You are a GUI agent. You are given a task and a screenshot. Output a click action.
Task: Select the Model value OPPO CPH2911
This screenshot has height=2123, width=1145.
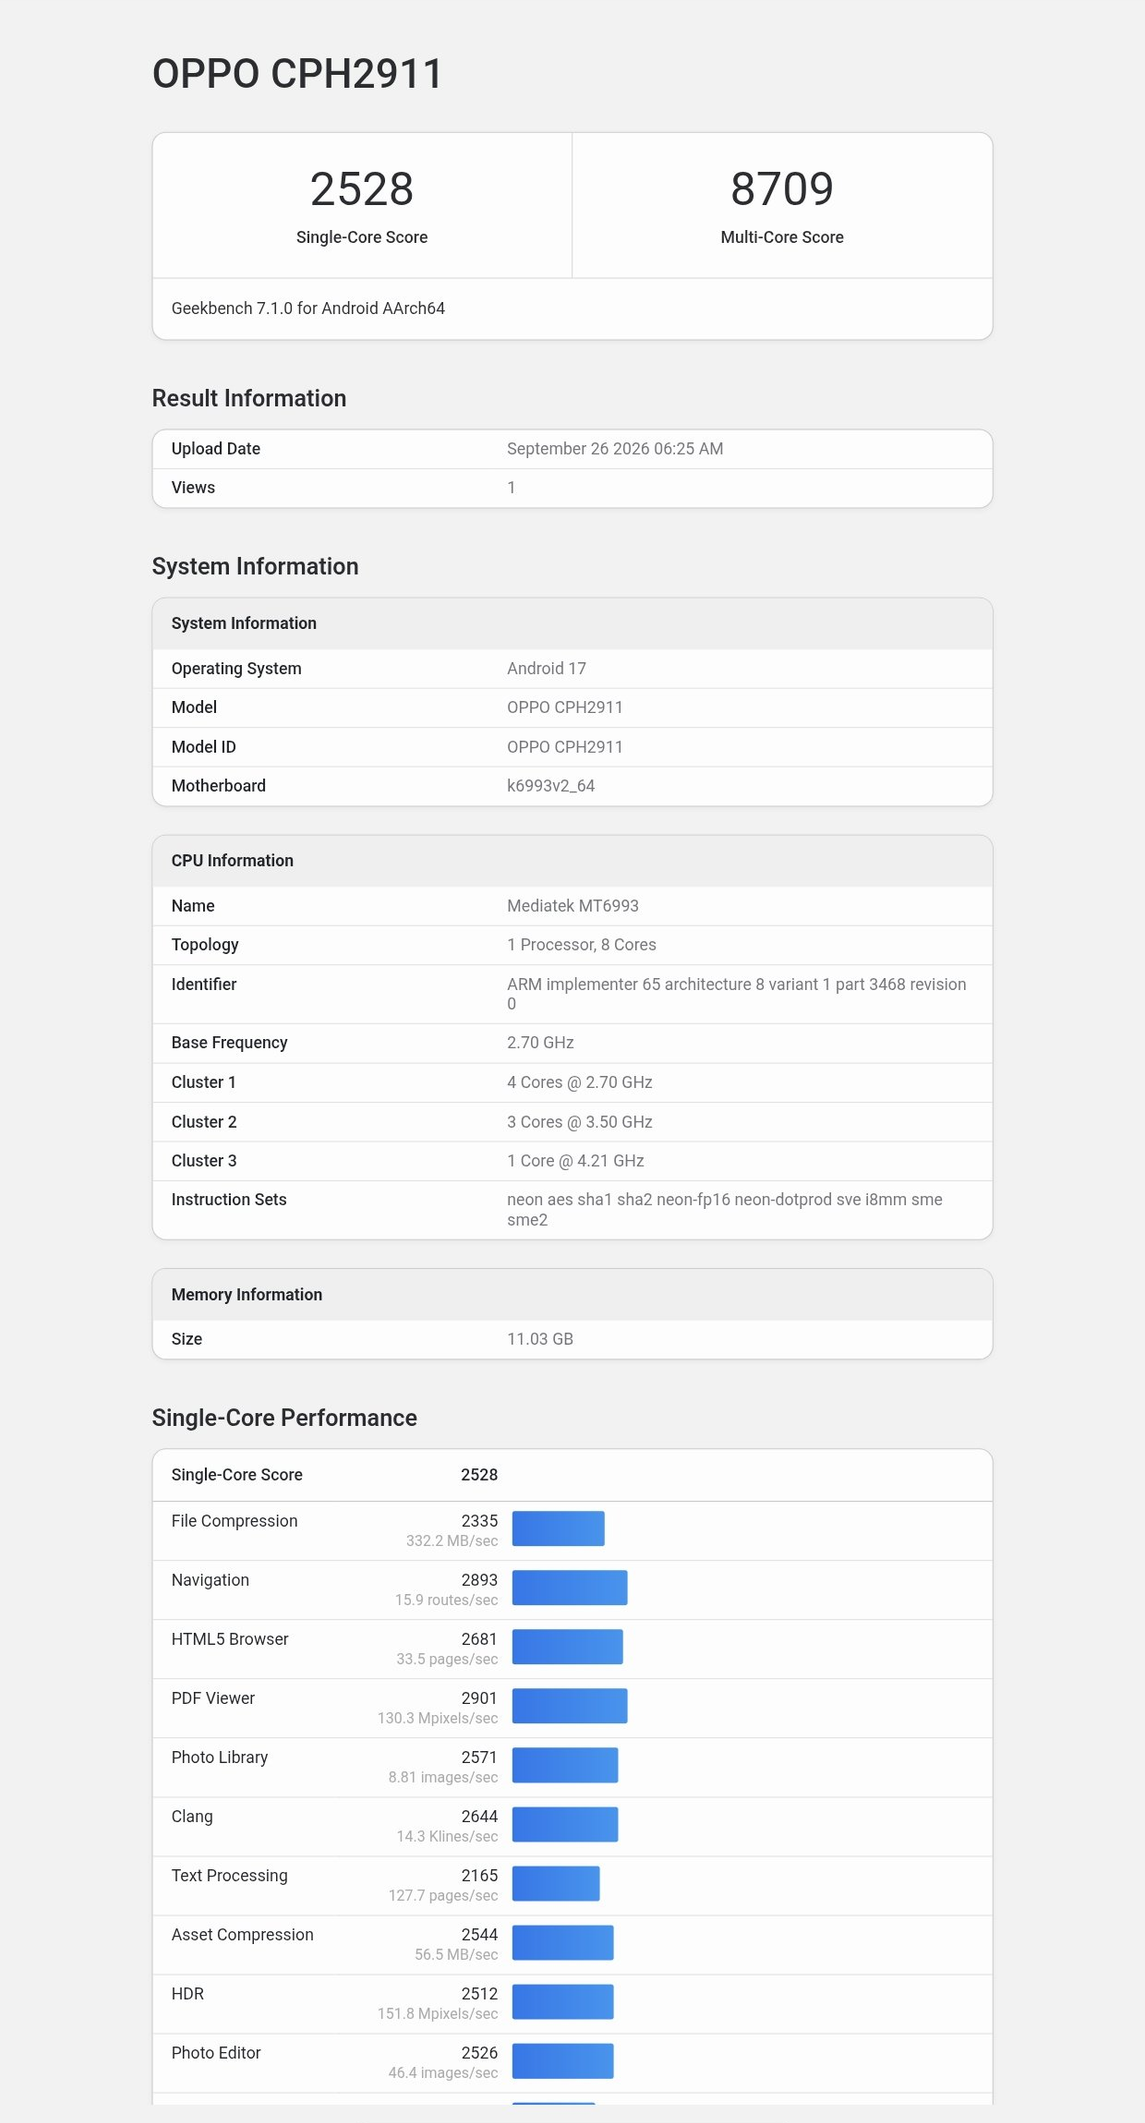[x=565, y=707]
